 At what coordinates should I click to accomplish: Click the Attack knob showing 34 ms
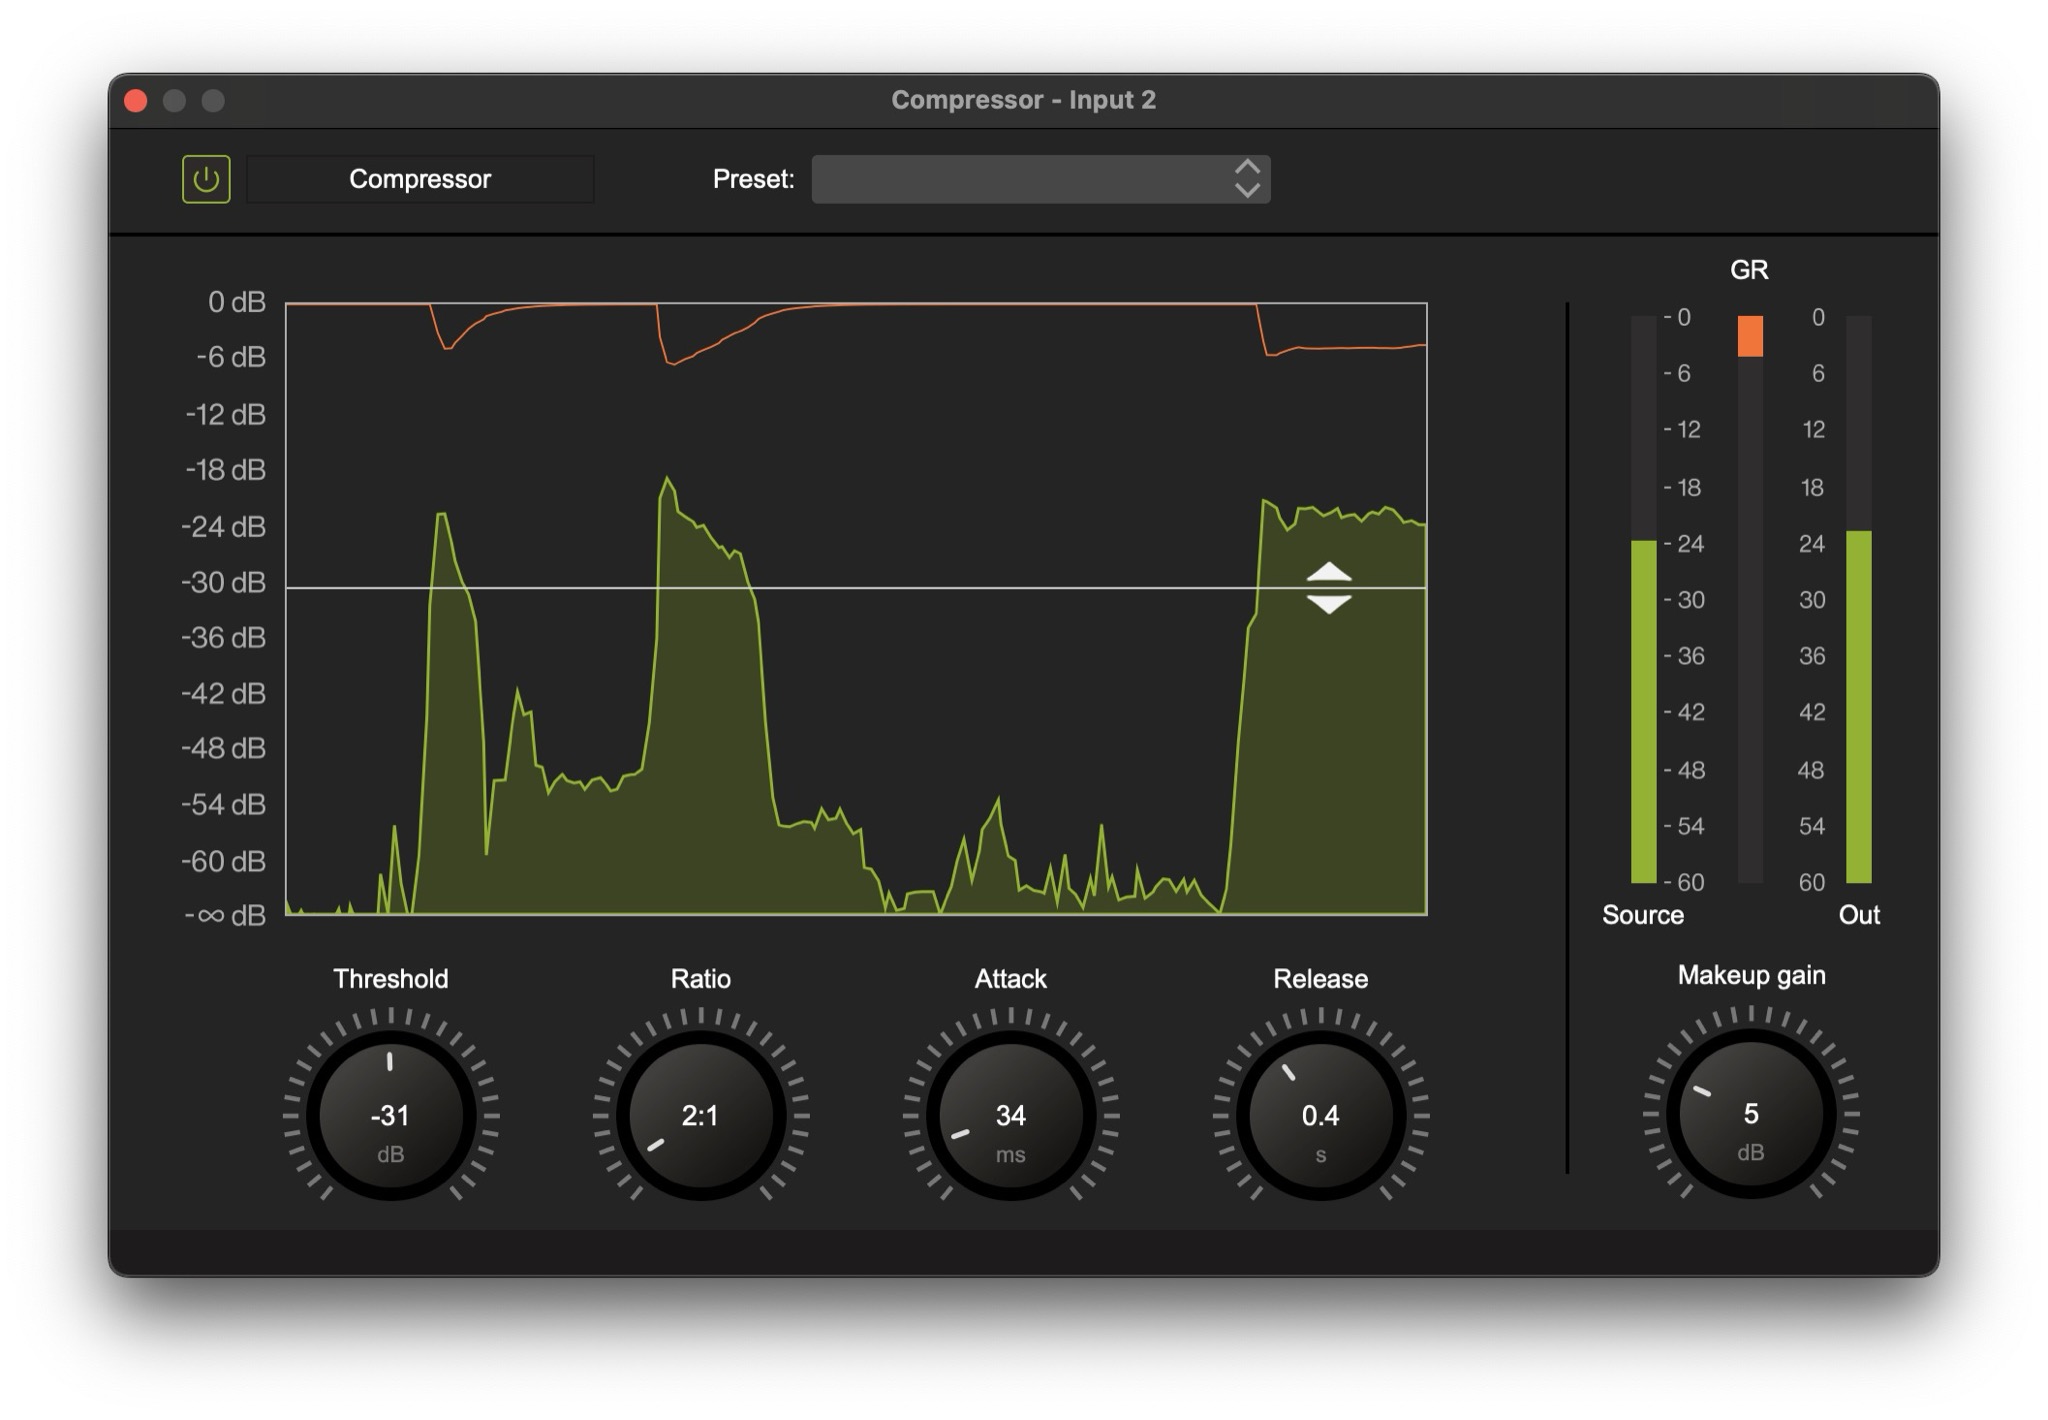coord(1010,1114)
